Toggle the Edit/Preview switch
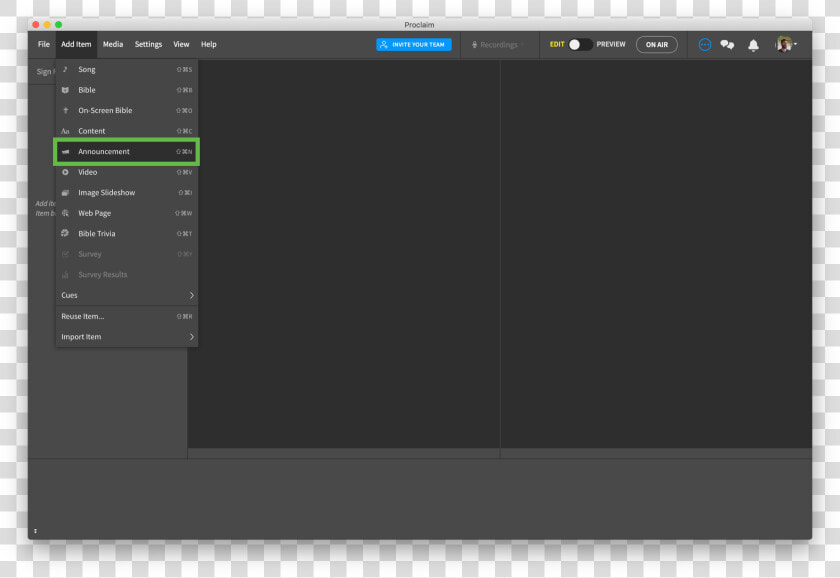The height and width of the screenshot is (578, 840). pyautogui.click(x=580, y=44)
